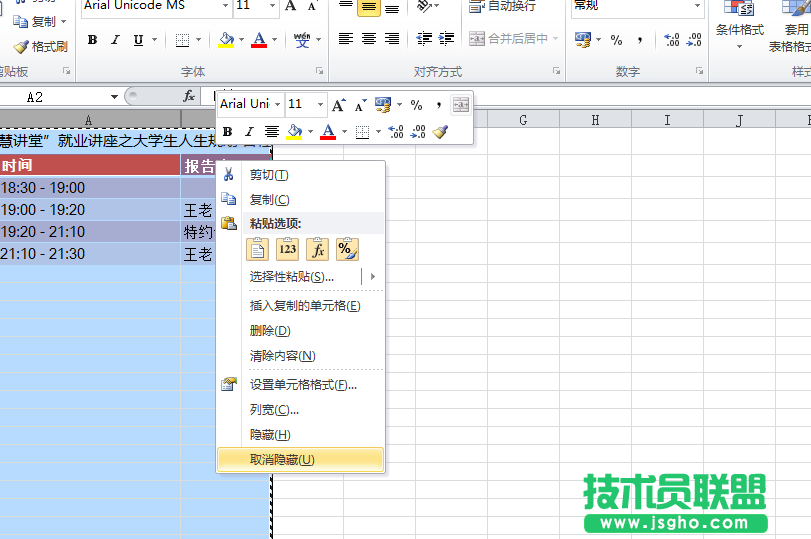The width and height of the screenshot is (811, 539).
Task: Click mini toolbar grow font icon
Action: pyautogui.click(x=338, y=105)
